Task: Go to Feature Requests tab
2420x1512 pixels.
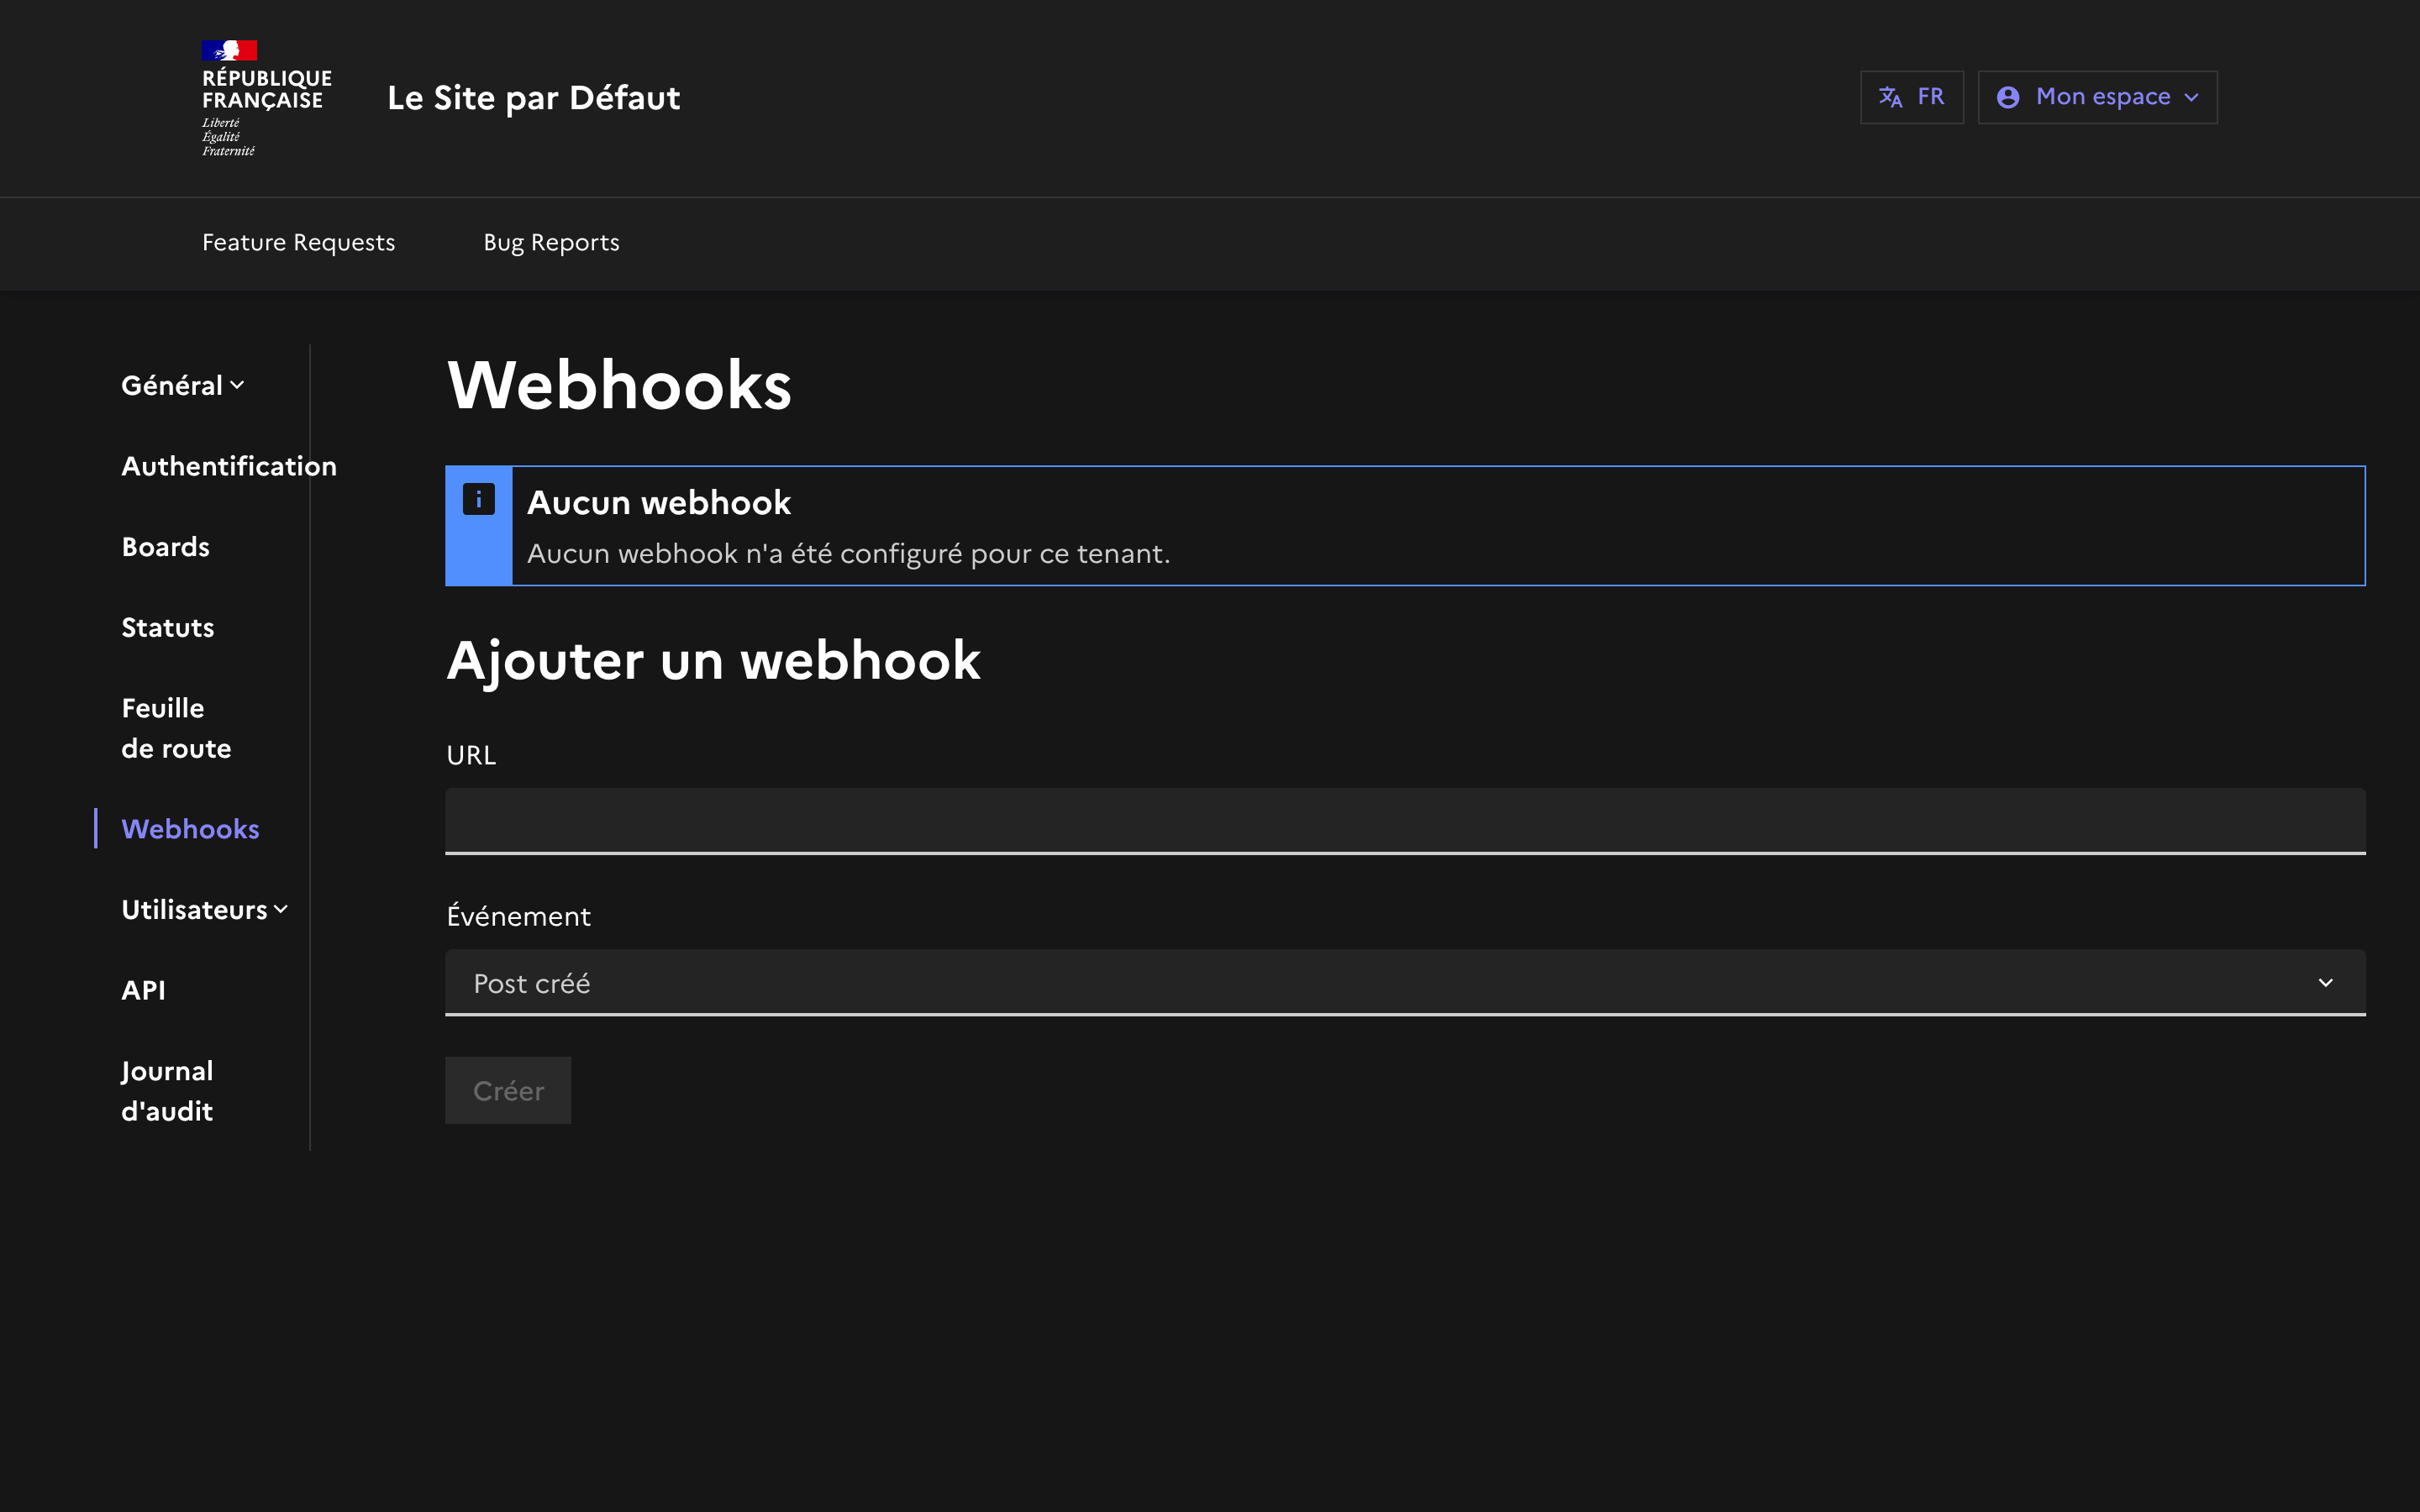Action: 298,243
